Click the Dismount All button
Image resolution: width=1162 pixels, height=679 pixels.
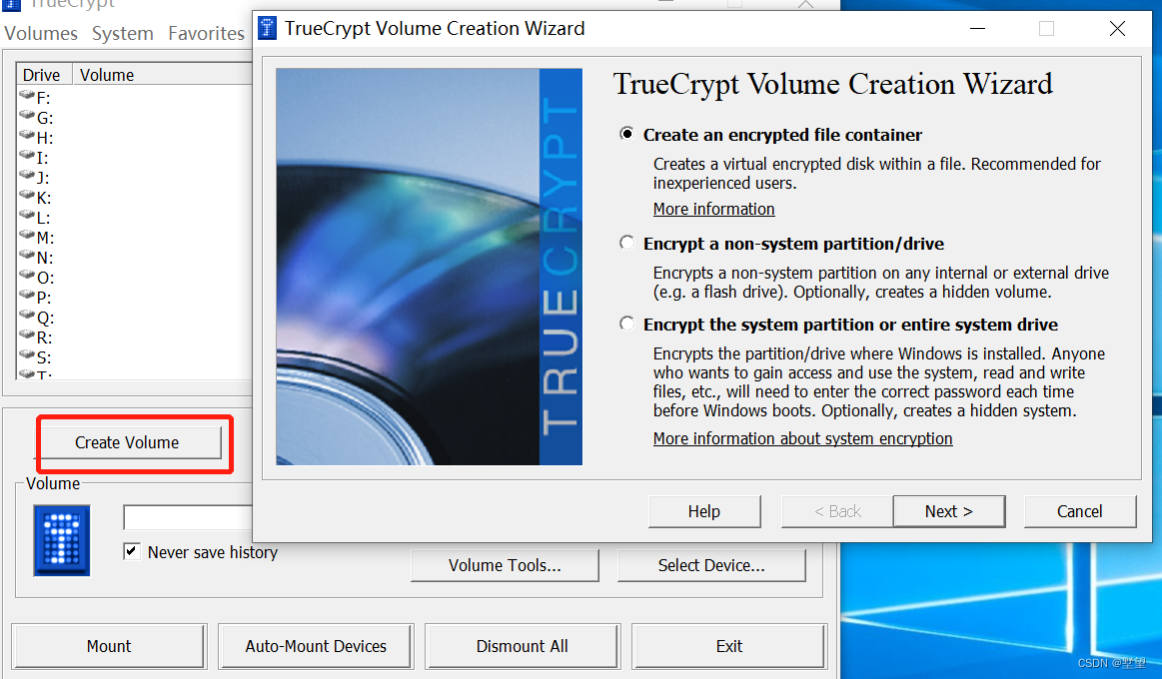pyautogui.click(x=522, y=646)
